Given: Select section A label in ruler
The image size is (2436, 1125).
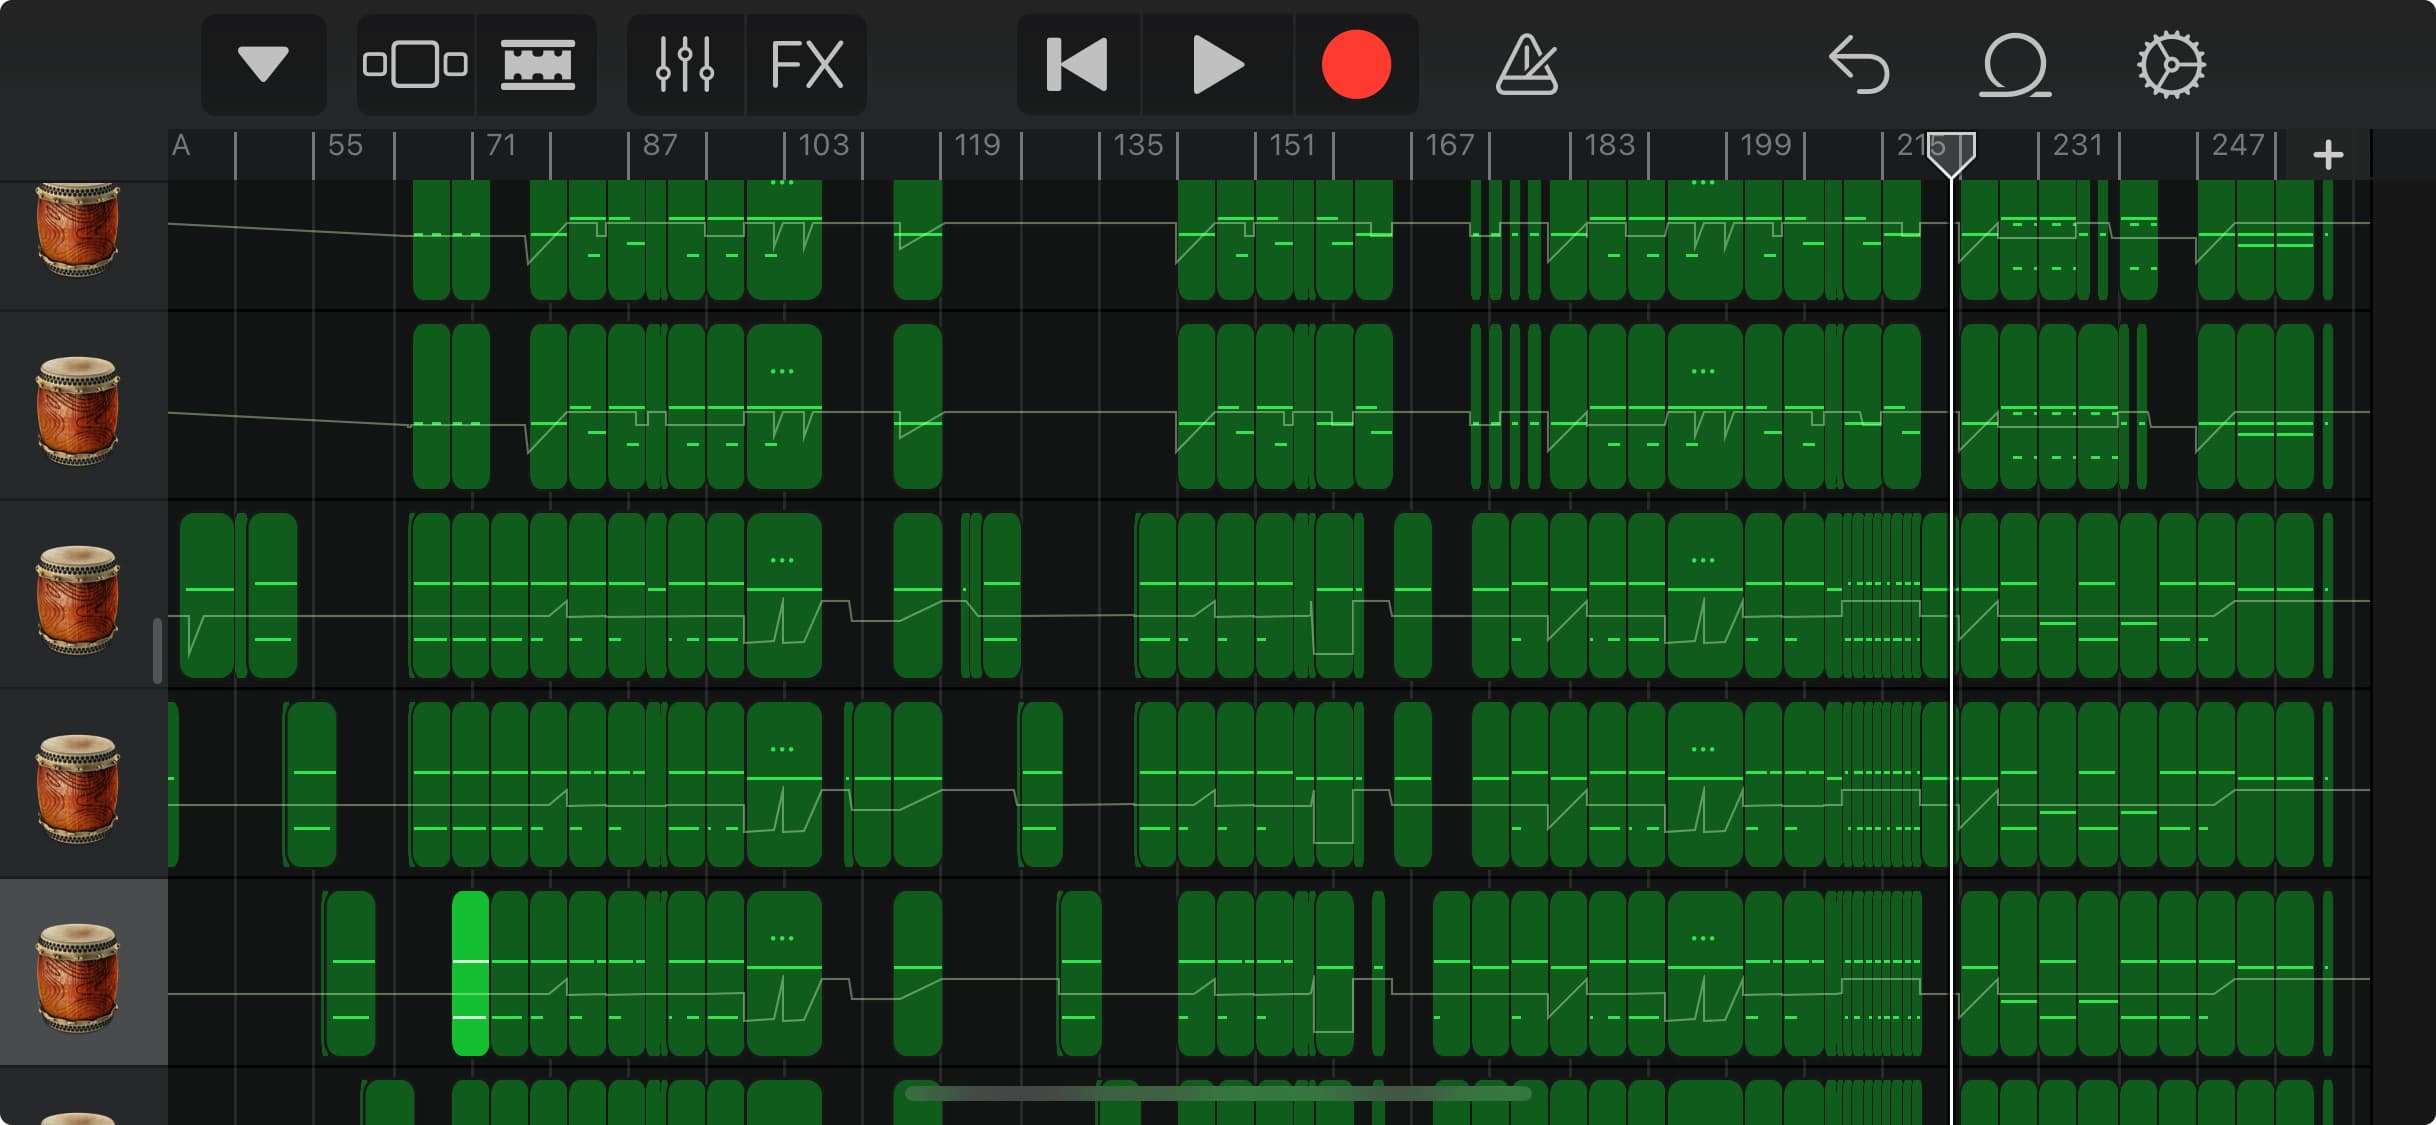Looking at the screenshot, I should pos(181,146).
